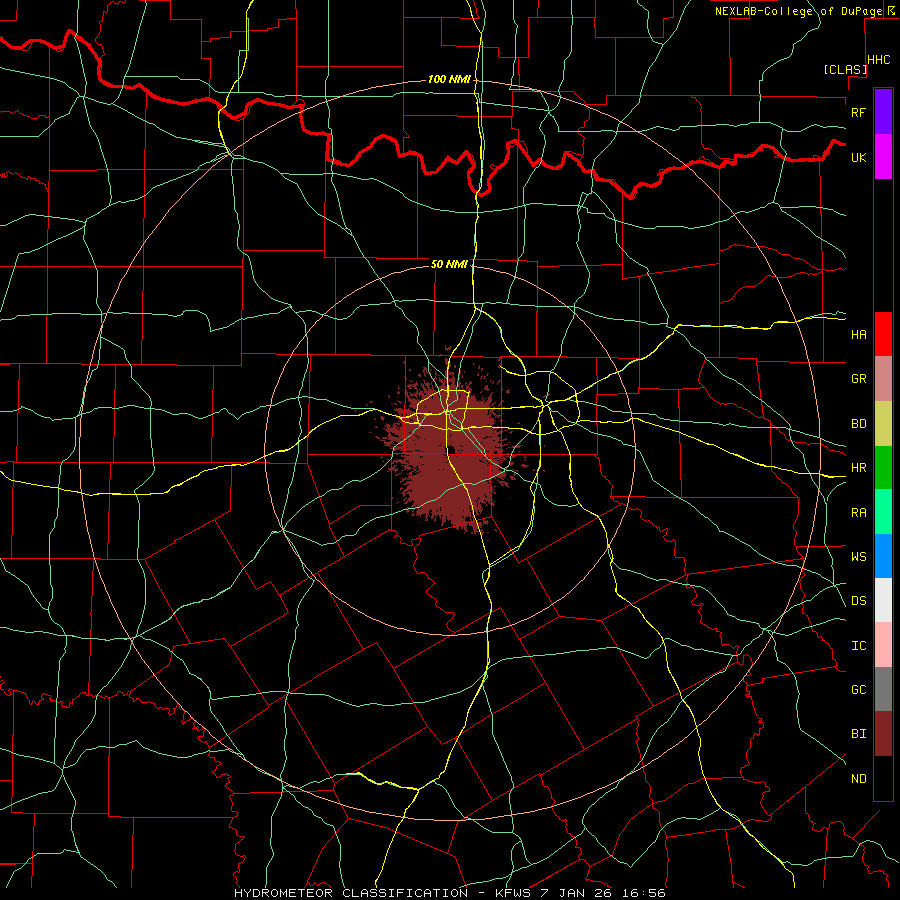
Task: Click the HR legend label
Action: (x=858, y=468)
